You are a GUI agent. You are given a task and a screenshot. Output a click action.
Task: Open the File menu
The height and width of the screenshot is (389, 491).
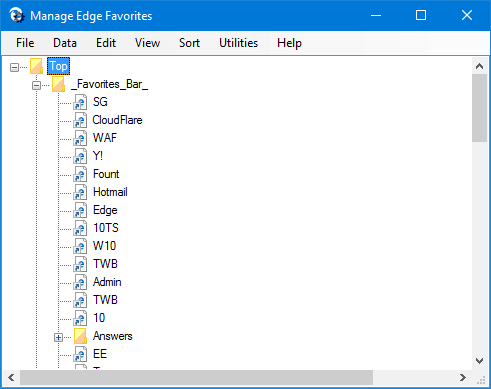point(25,43)
